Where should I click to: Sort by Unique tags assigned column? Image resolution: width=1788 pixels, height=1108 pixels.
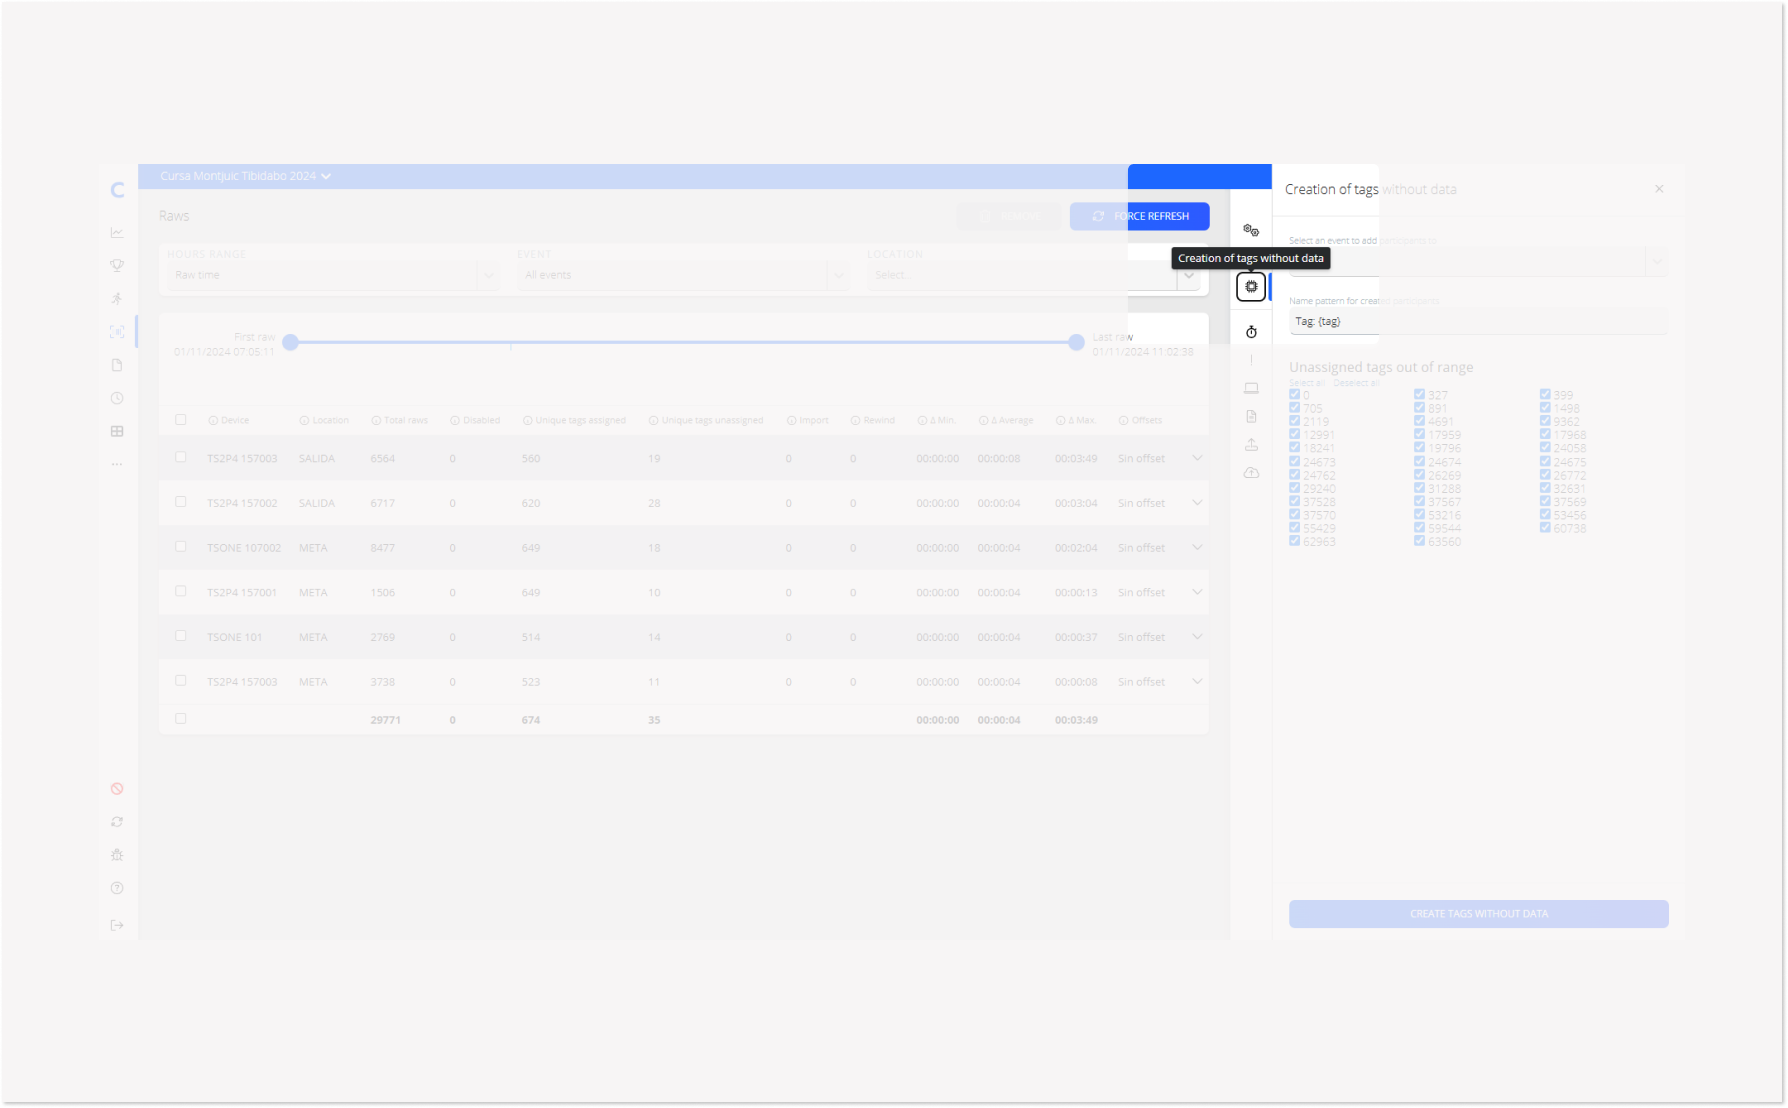pyautogui.click(x=574, y=421)
